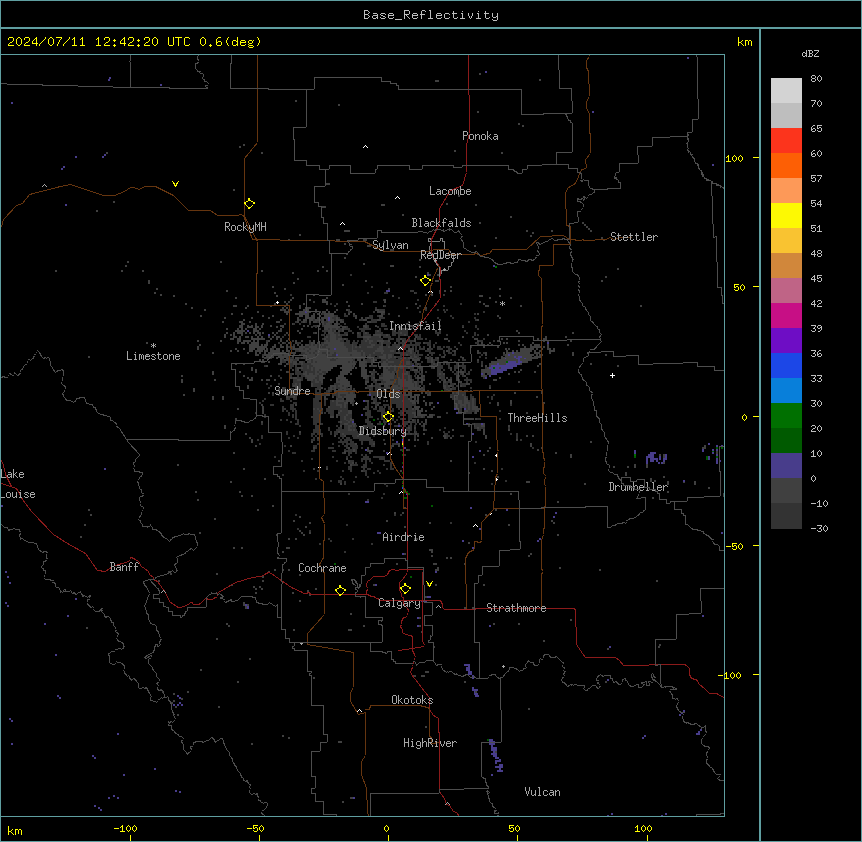Click the asterisk marker east of Innisfail
Image resolution: width=862 pixels, height=842 pixels.
(x=502, y=303)
